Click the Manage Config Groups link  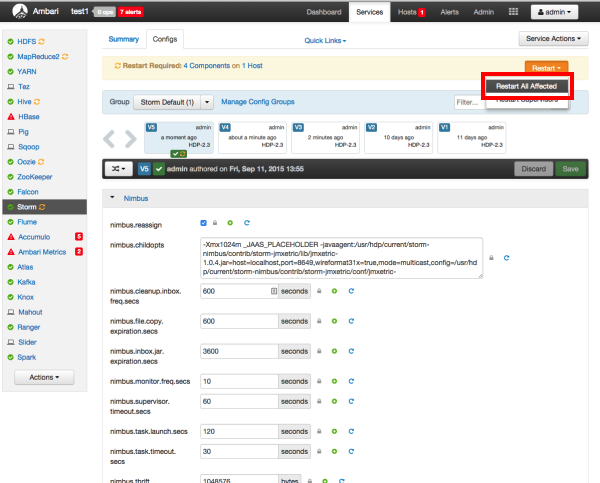258,102
